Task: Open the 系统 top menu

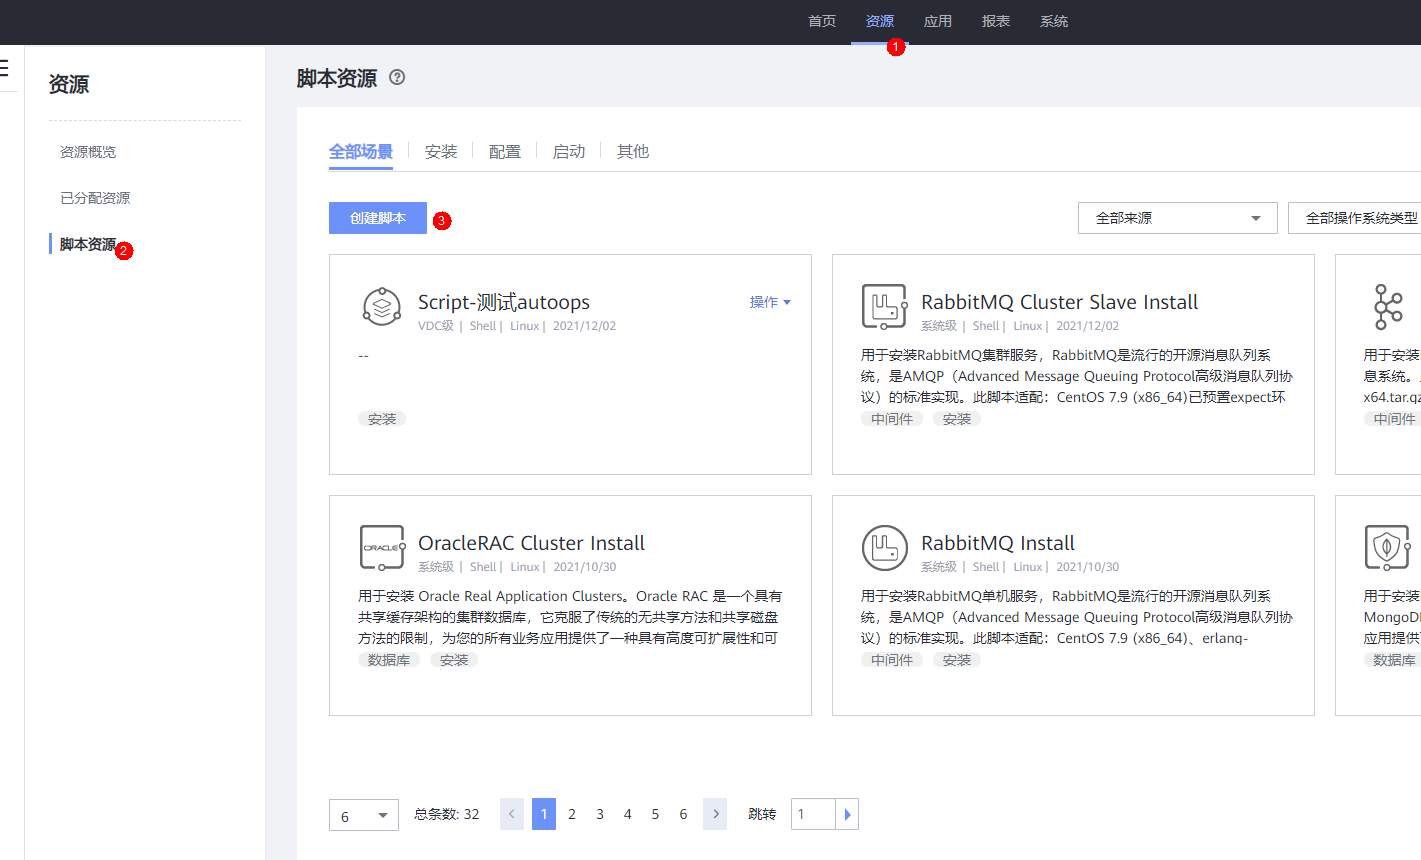Action: [1054, 21]
